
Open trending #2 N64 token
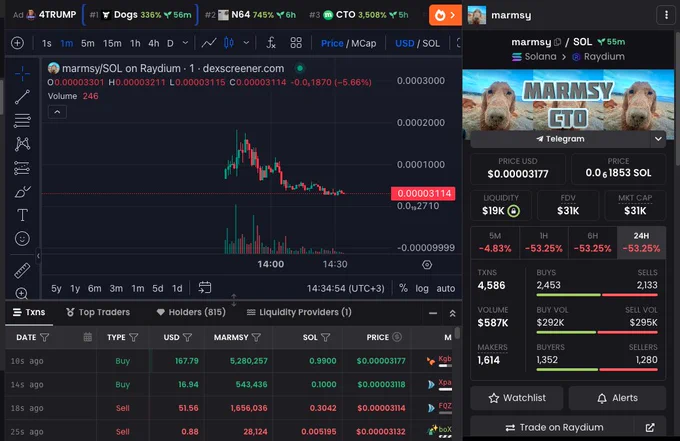pyautogui.click(x=250, y=15)
